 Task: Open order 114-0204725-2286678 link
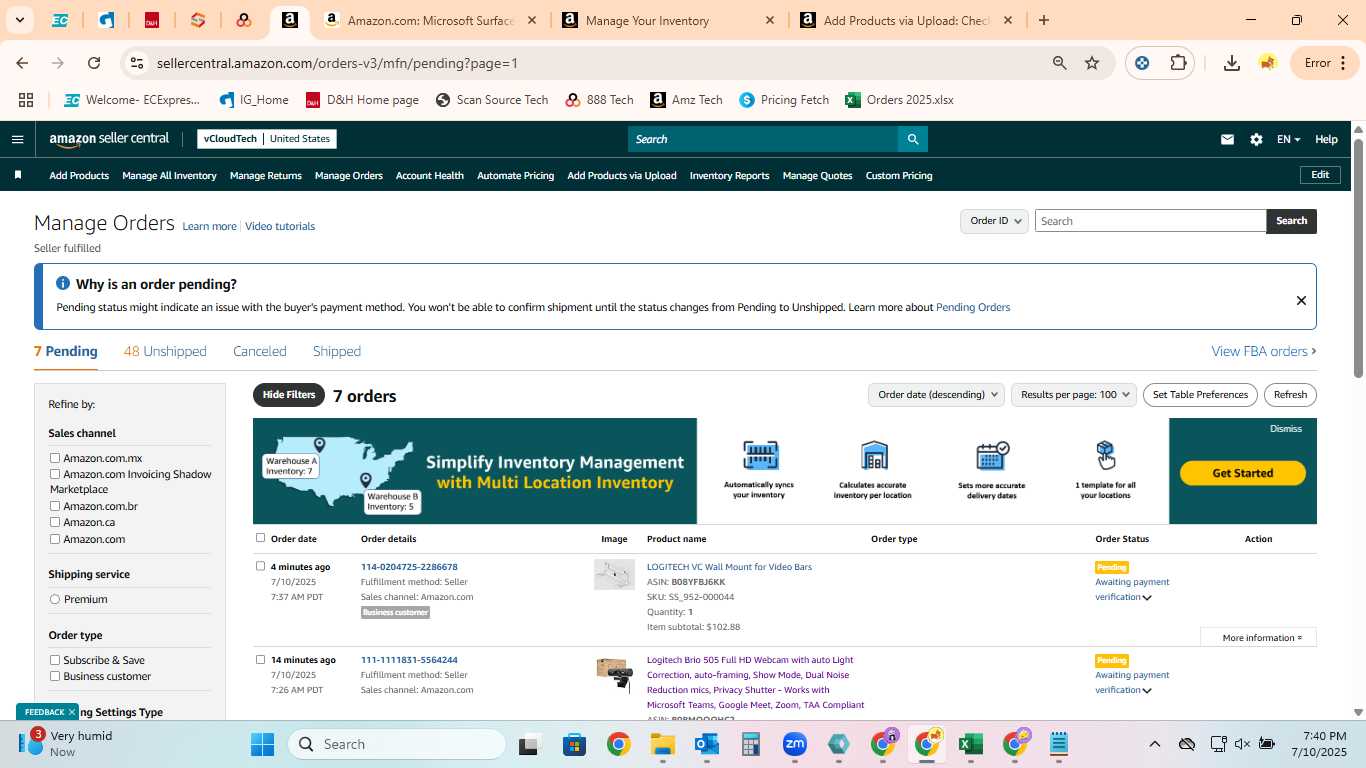click(409, 567)
